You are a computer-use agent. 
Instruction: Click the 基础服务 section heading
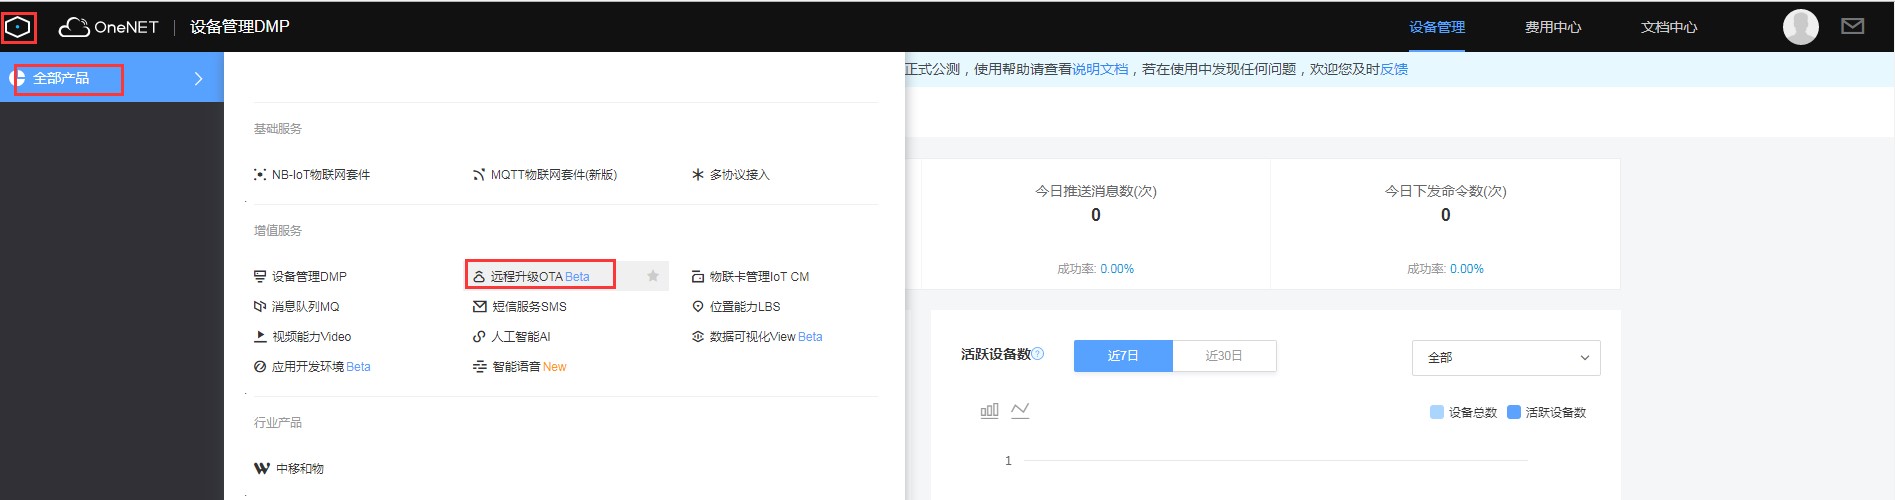(278, 129)
